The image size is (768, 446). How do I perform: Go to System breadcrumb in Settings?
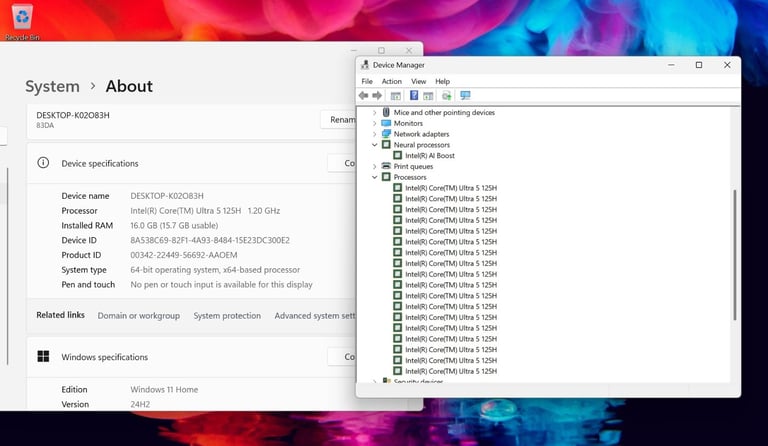pos(52,86)
